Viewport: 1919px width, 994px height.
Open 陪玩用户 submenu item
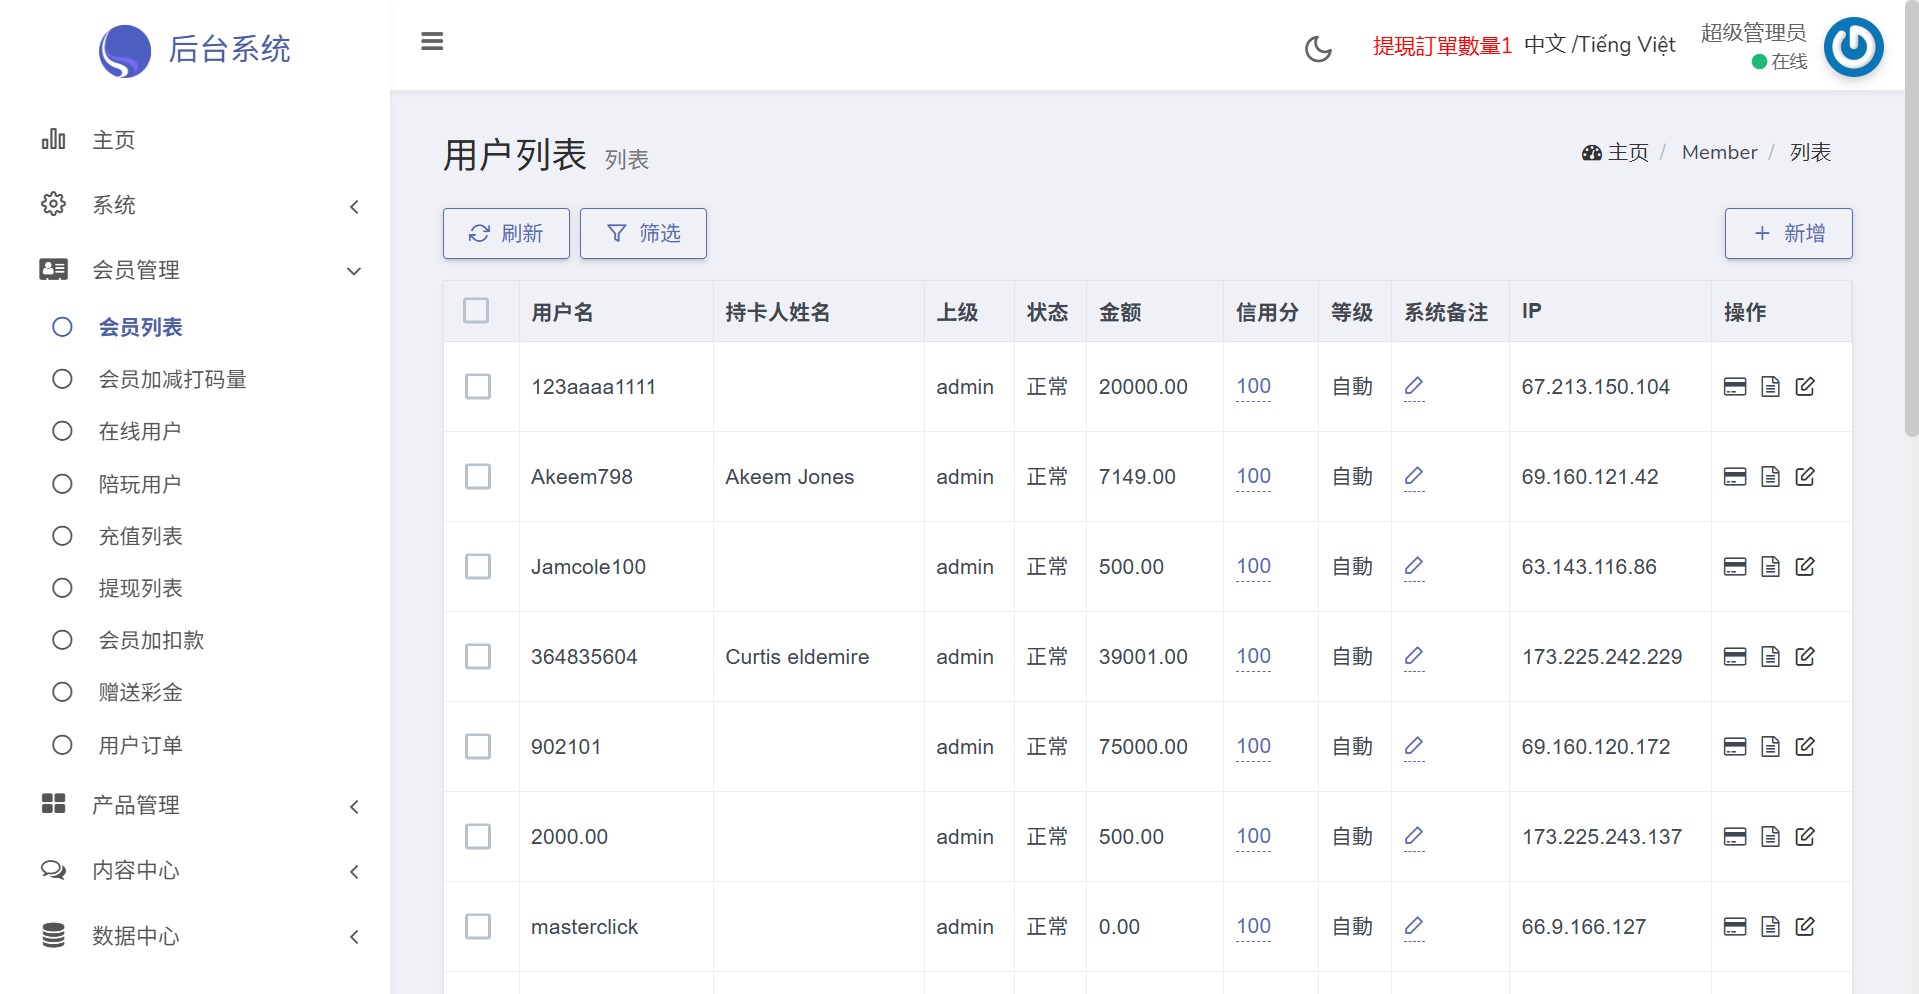[139, 485]
